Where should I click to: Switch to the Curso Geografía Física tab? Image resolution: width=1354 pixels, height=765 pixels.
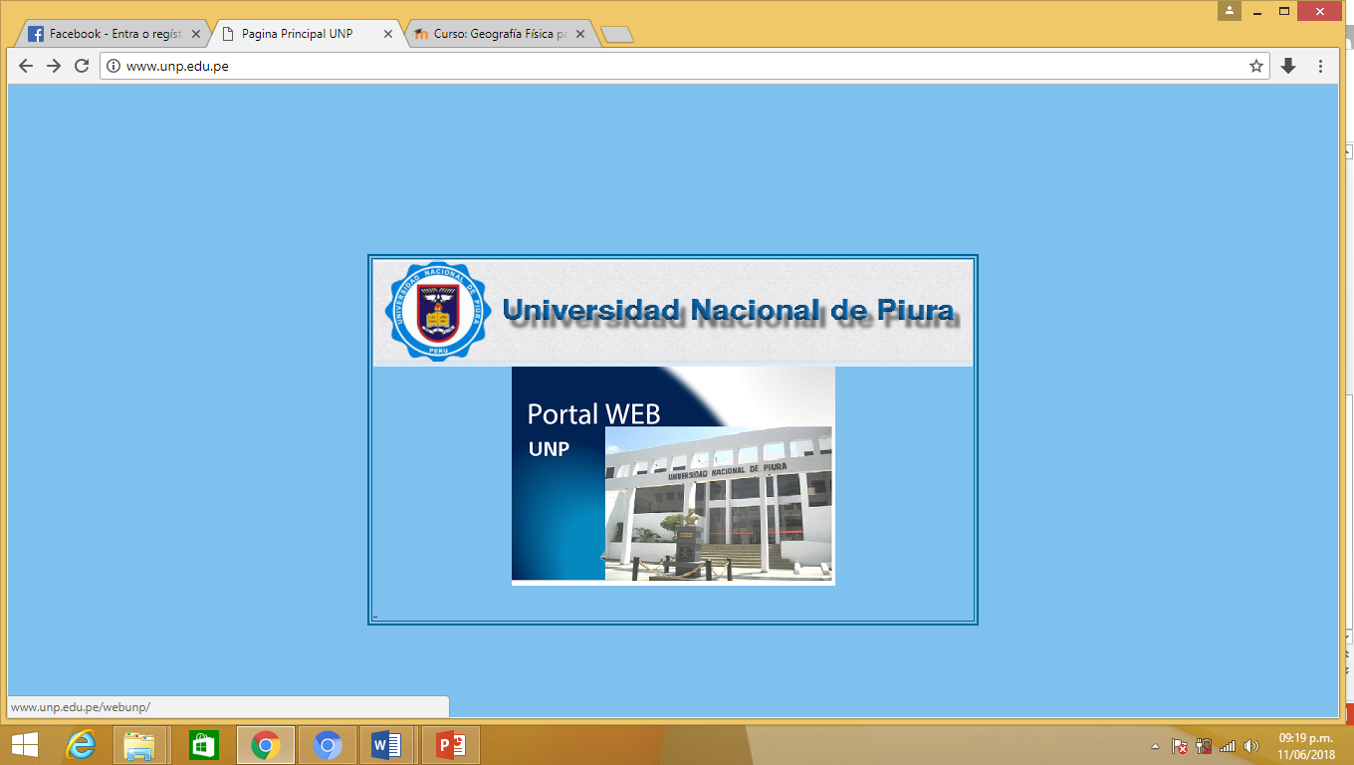point(490,33)
